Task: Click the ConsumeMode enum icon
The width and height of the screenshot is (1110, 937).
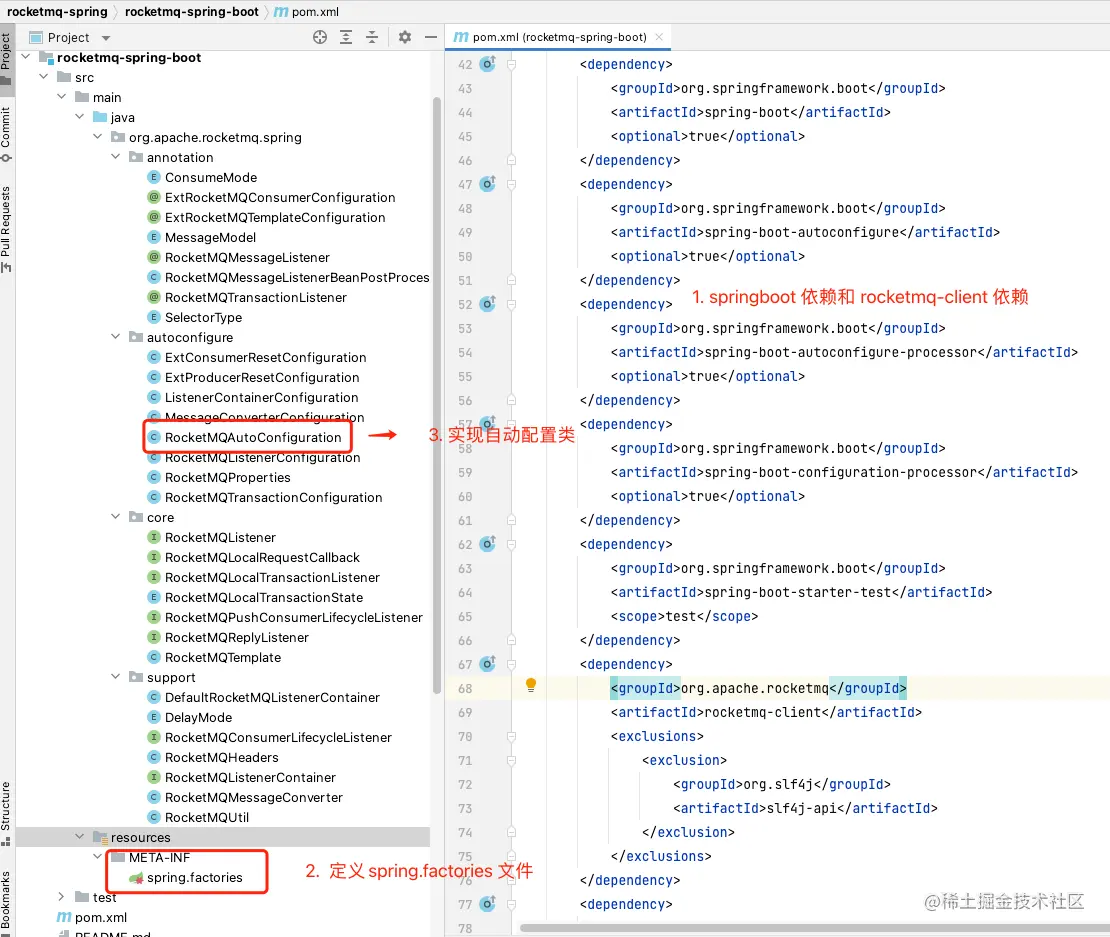Action: point(154,177)
